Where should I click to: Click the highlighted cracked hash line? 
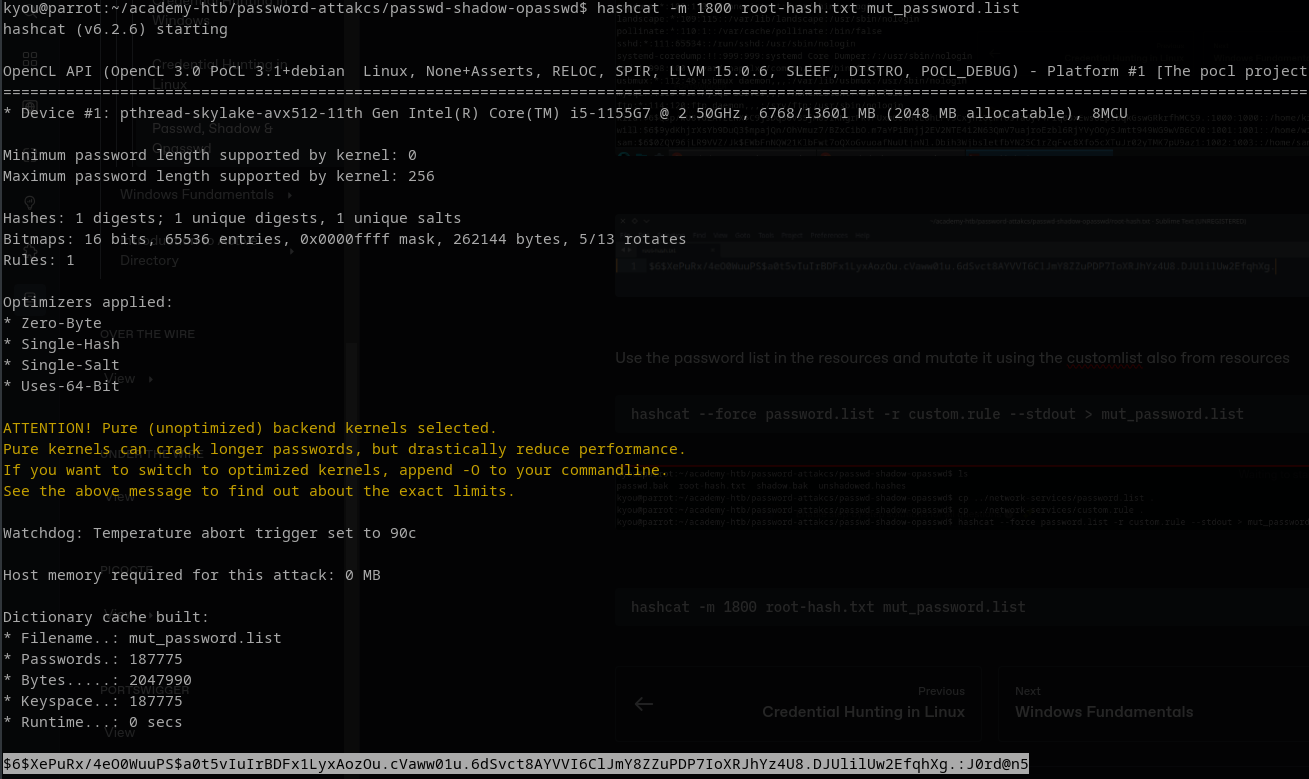coord(516,764)
